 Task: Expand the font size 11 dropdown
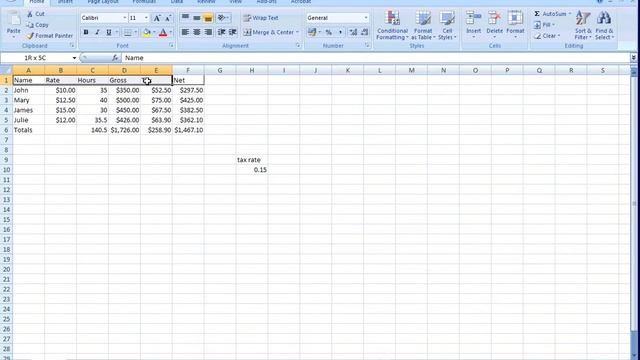tap(146, 18)
